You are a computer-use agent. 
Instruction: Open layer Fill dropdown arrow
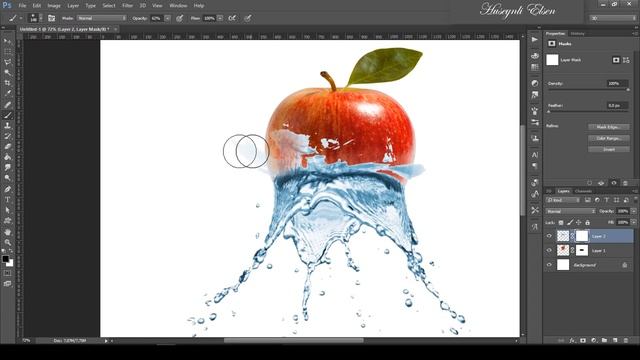[633, 222]
